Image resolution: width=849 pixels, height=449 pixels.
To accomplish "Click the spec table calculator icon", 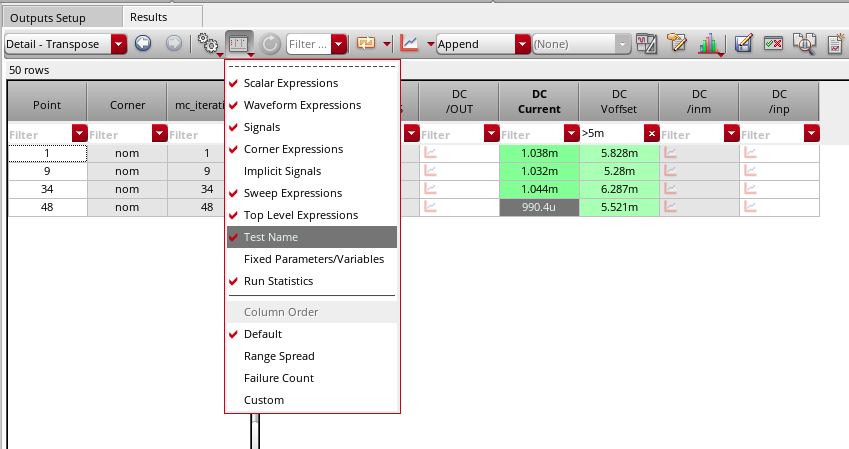I will pos(646,44).
